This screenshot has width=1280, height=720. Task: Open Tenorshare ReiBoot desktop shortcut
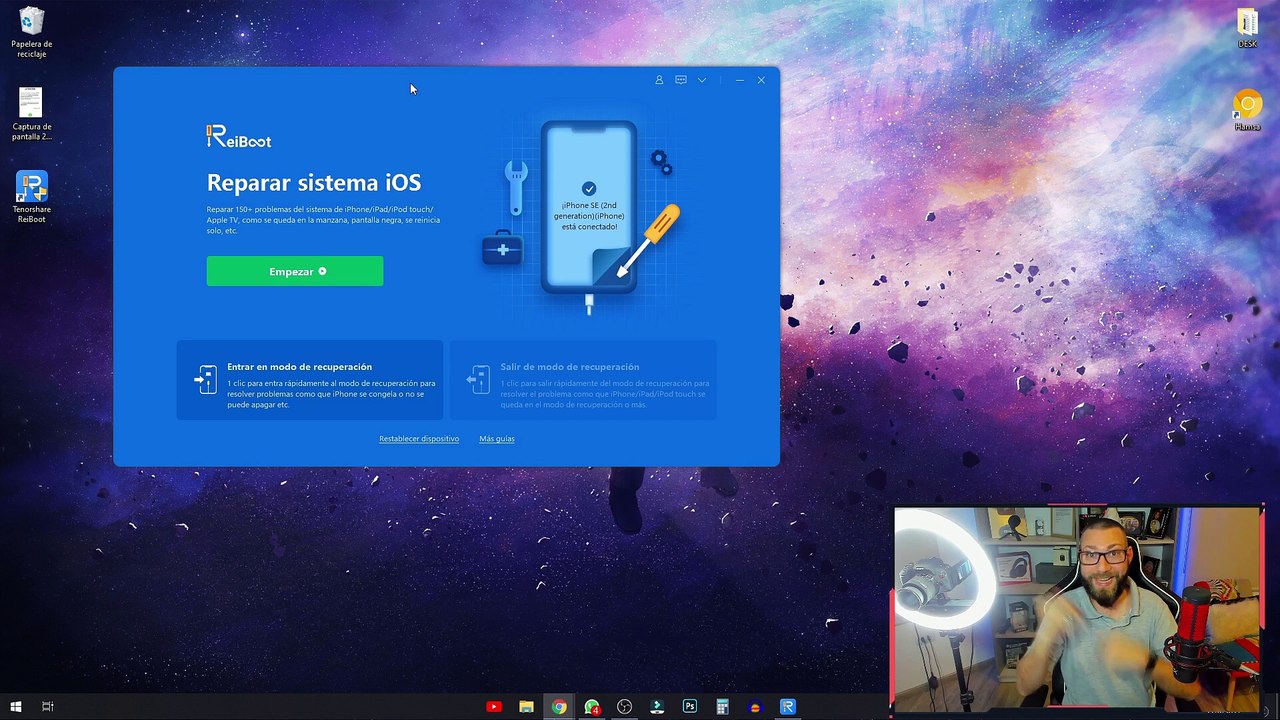pyautogui.click(x=32, y=197)
